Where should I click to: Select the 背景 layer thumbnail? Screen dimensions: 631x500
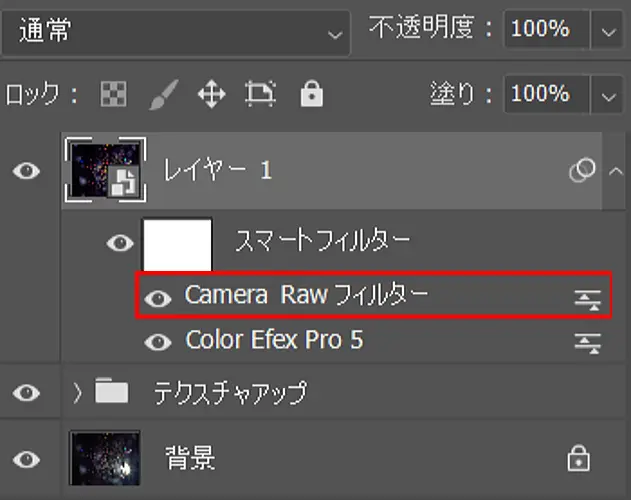click(105, 458)
